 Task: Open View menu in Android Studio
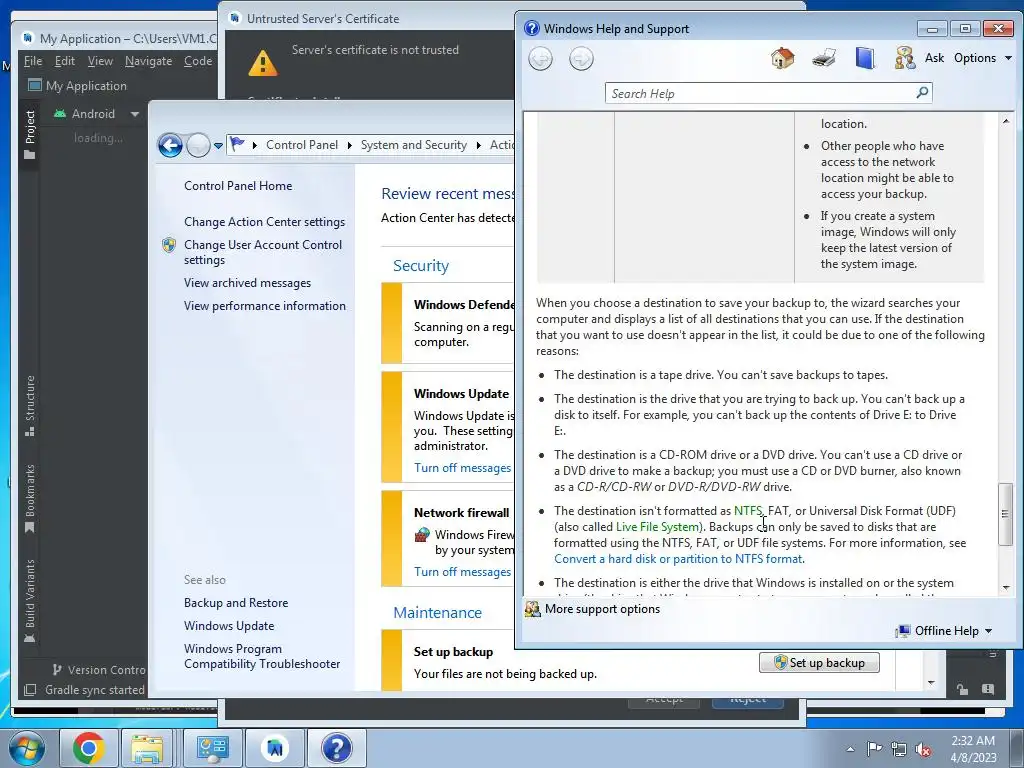click(x=100, y=61)
